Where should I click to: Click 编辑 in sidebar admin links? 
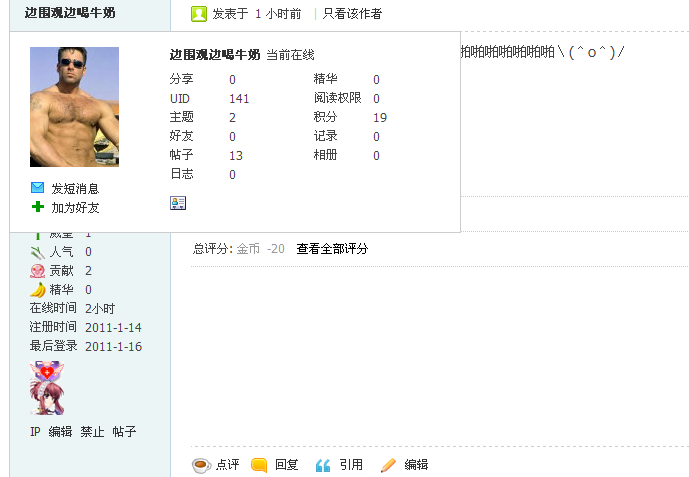click(60, 432)
